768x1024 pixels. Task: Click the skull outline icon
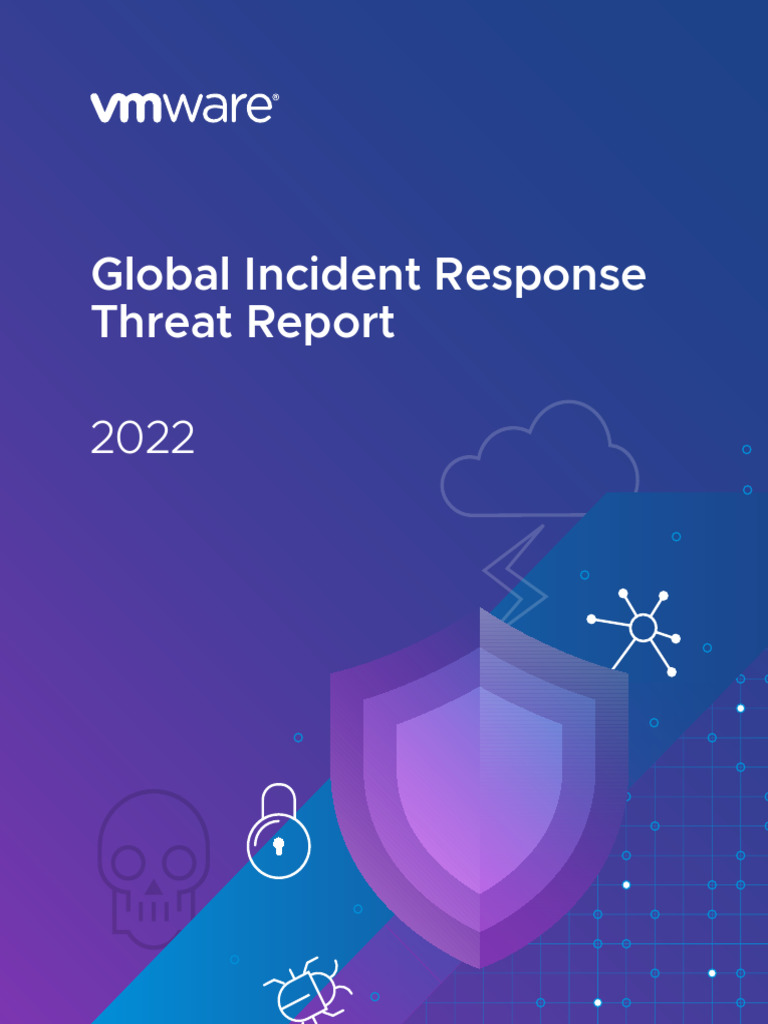[153, 869]
